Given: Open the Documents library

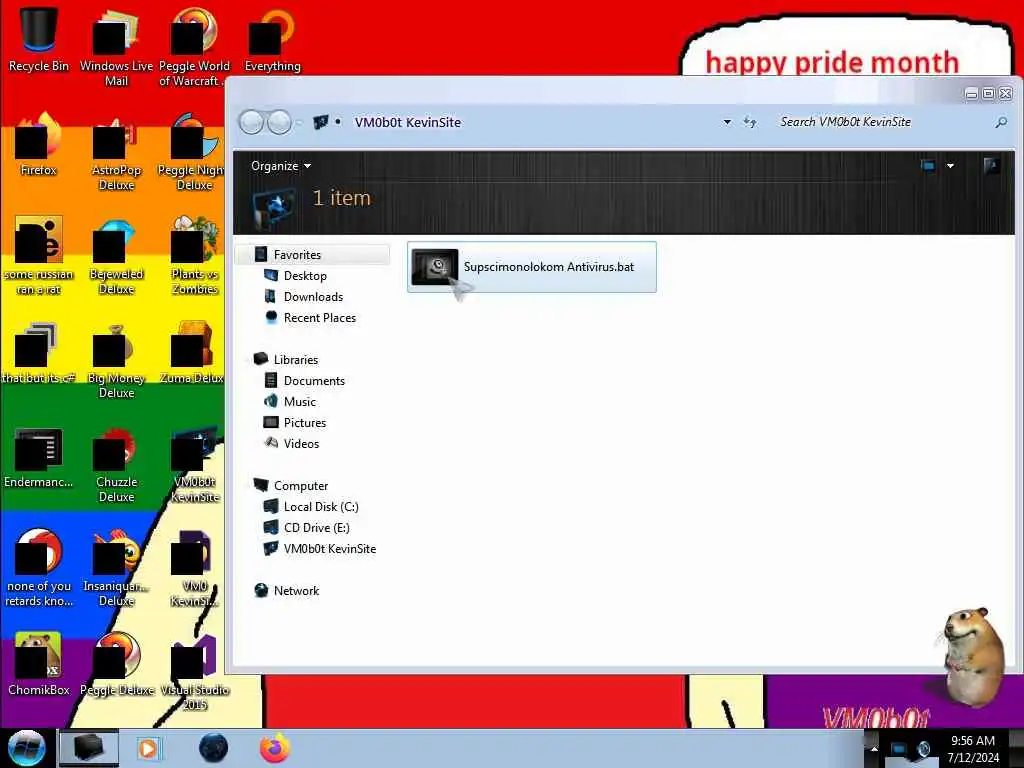Looking at the screenshot, I should [x=313, y=381].
